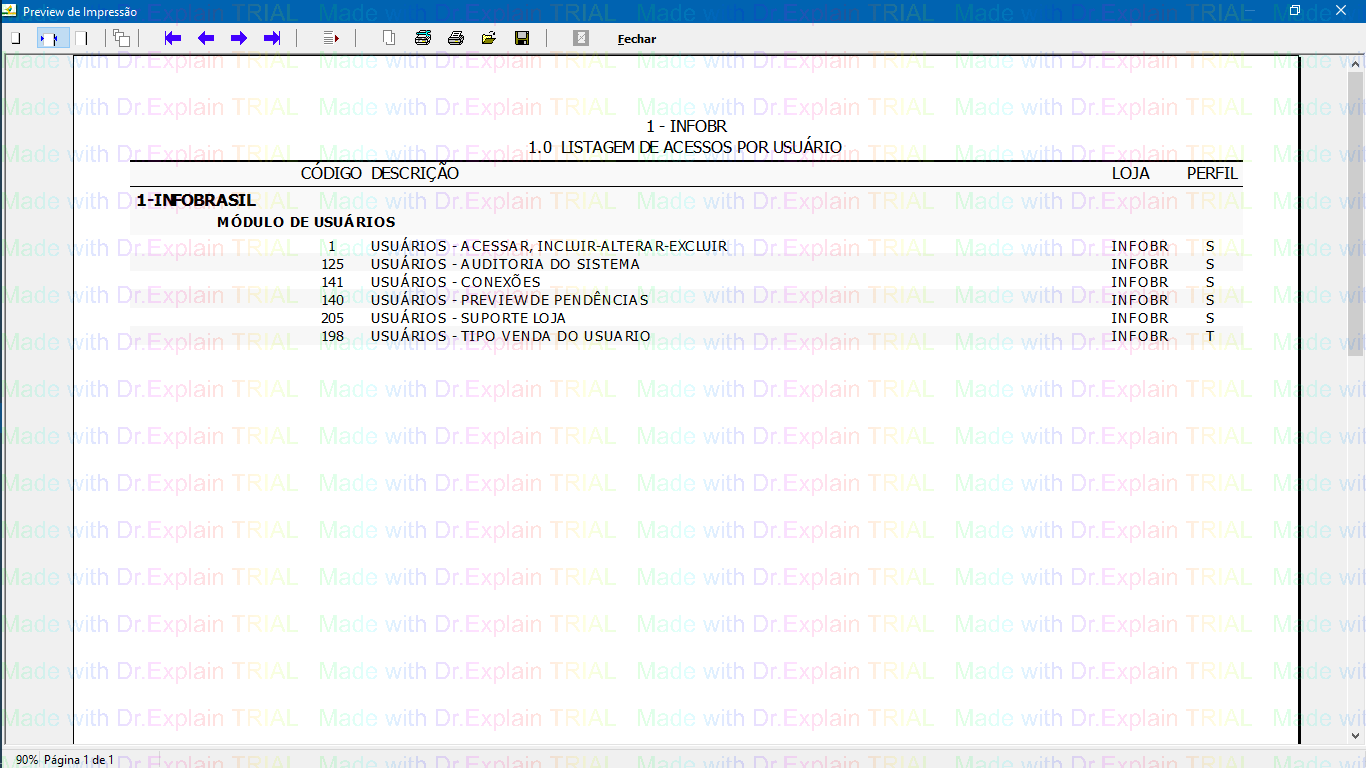Click the 'USUÁRIOS - AUDITORIA DO SISTEMA' row
Viewport: 1366px width, 768px height.
(x=505, y=264)
